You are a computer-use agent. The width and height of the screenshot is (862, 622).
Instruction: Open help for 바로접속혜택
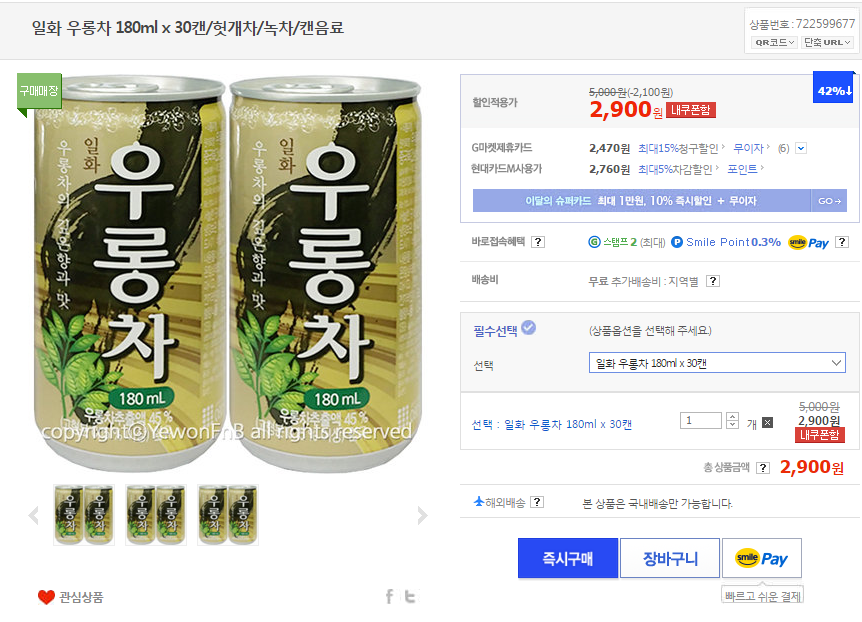pyautogui.click(x=538, y=242)
